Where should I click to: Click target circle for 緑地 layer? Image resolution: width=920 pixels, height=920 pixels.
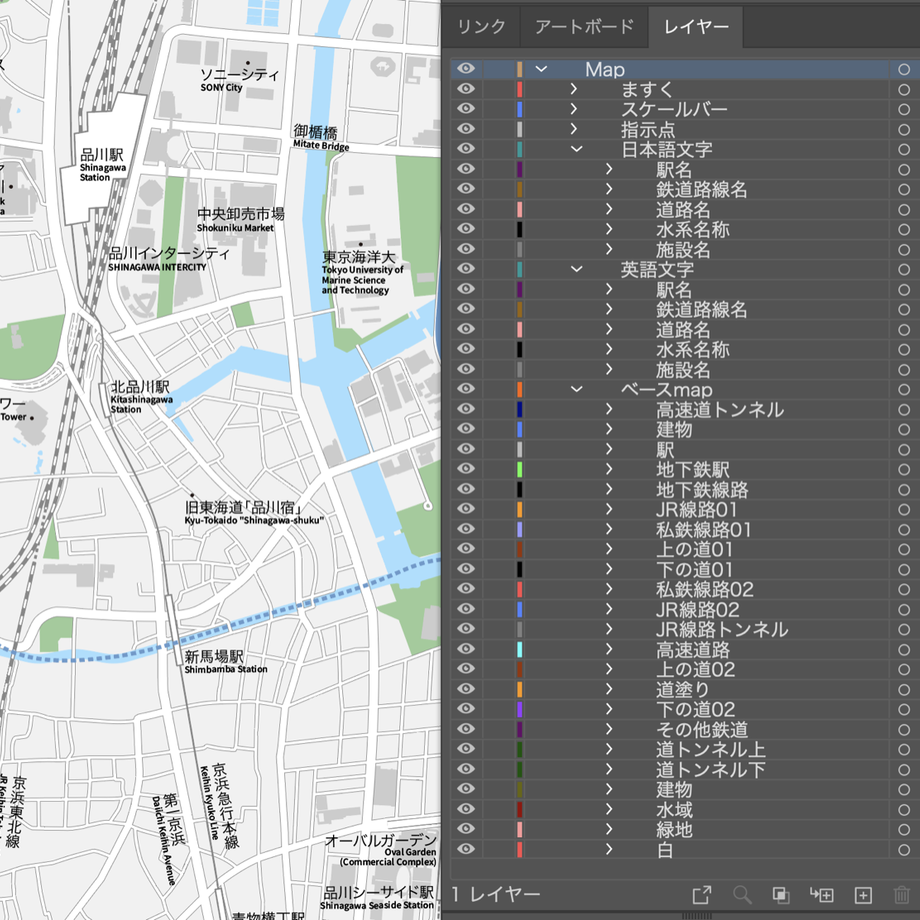click(x=904, y=830)
